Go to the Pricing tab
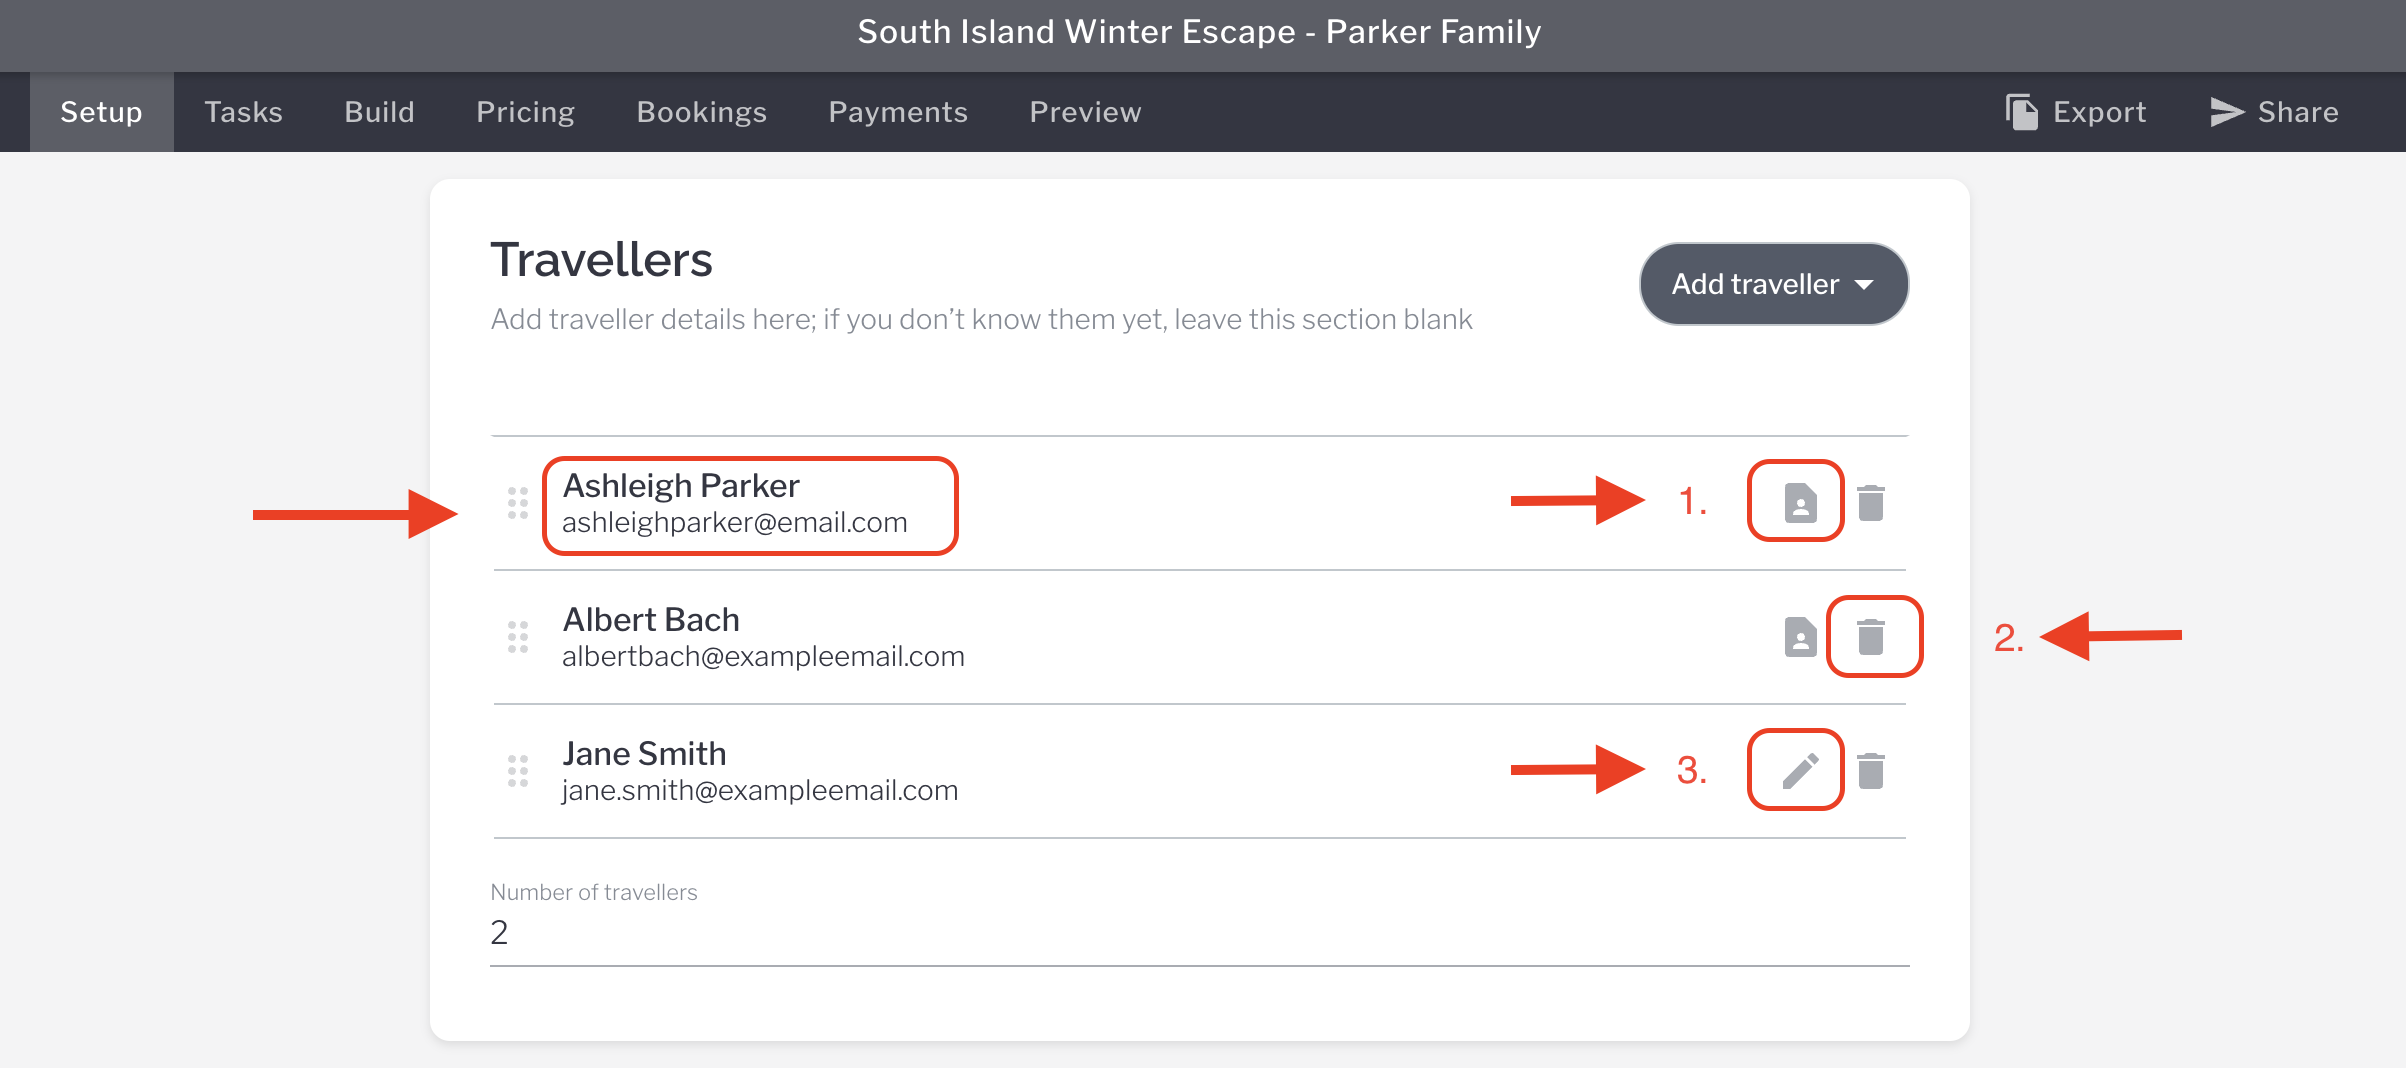This screenshot has width=2406, height=1068. 525,112
